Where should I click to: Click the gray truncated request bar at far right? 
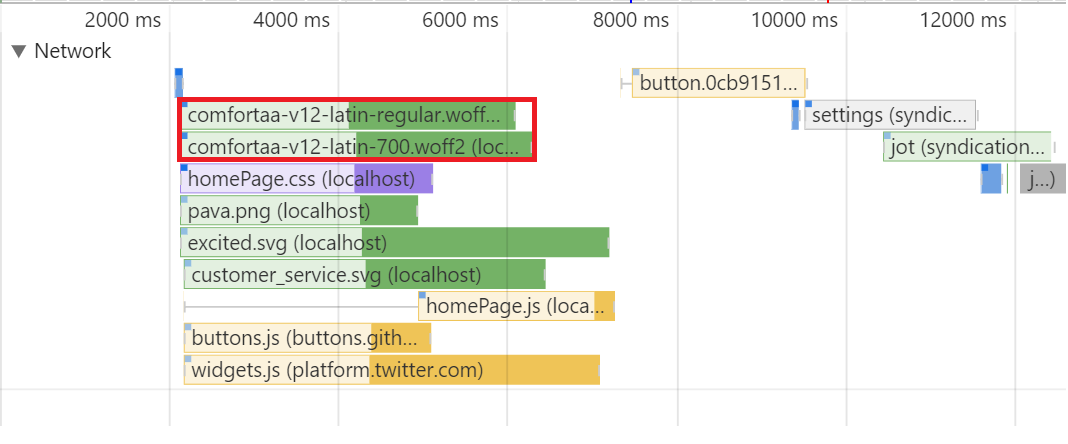(1042, 180)
